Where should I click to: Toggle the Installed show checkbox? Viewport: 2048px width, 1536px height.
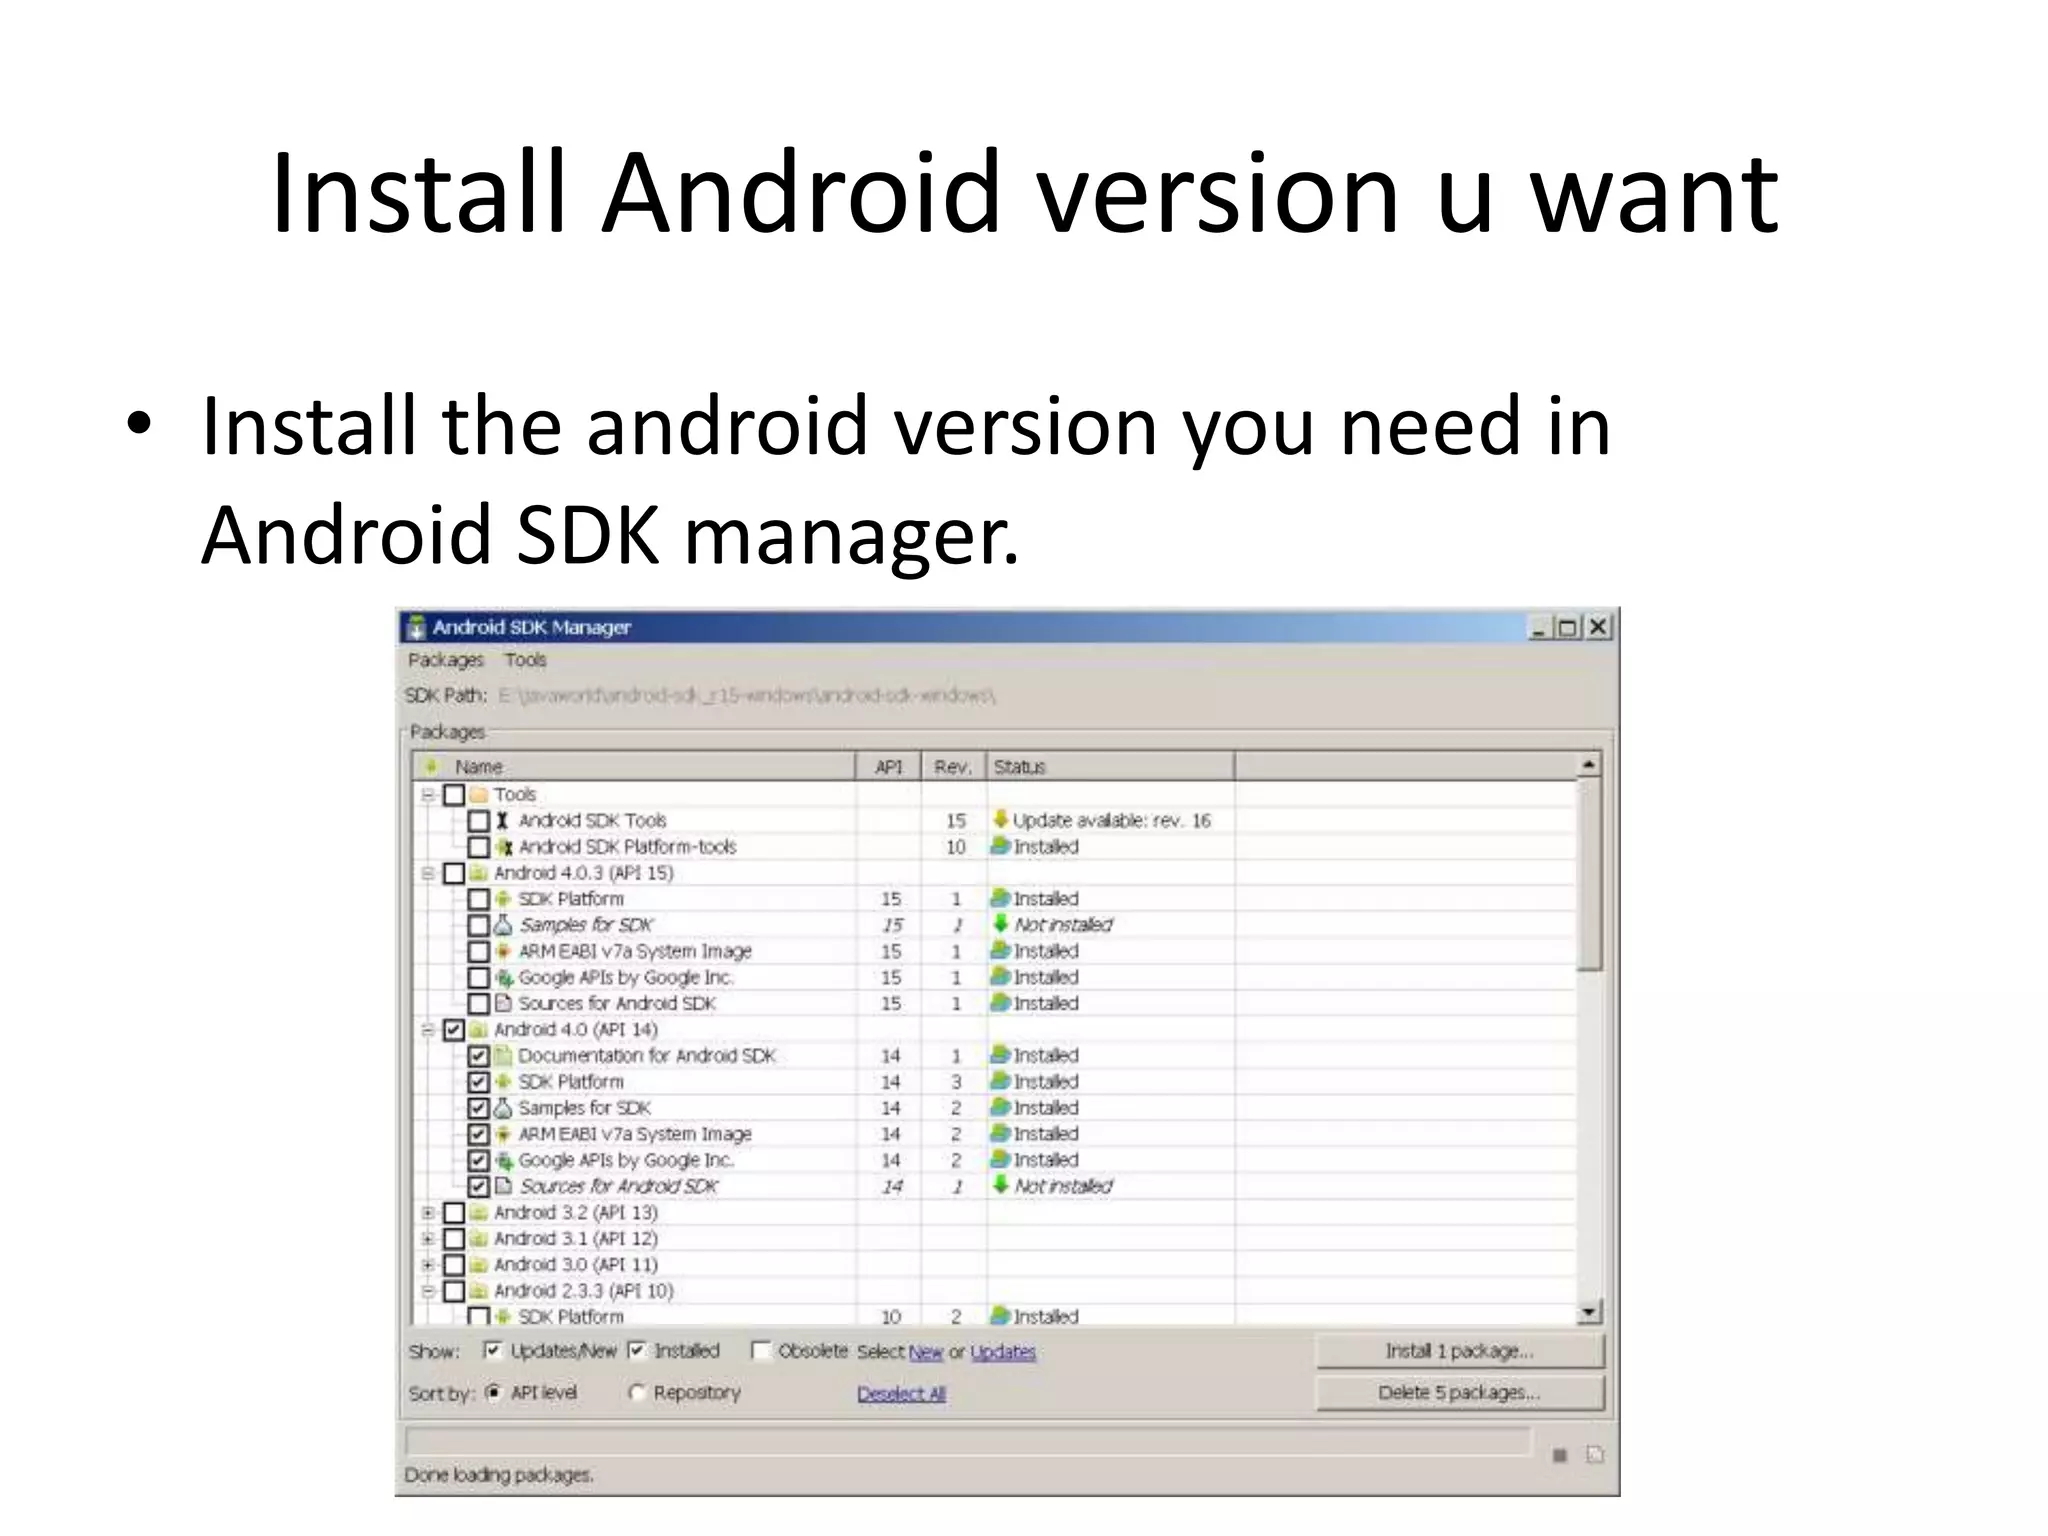(637, 1351)
